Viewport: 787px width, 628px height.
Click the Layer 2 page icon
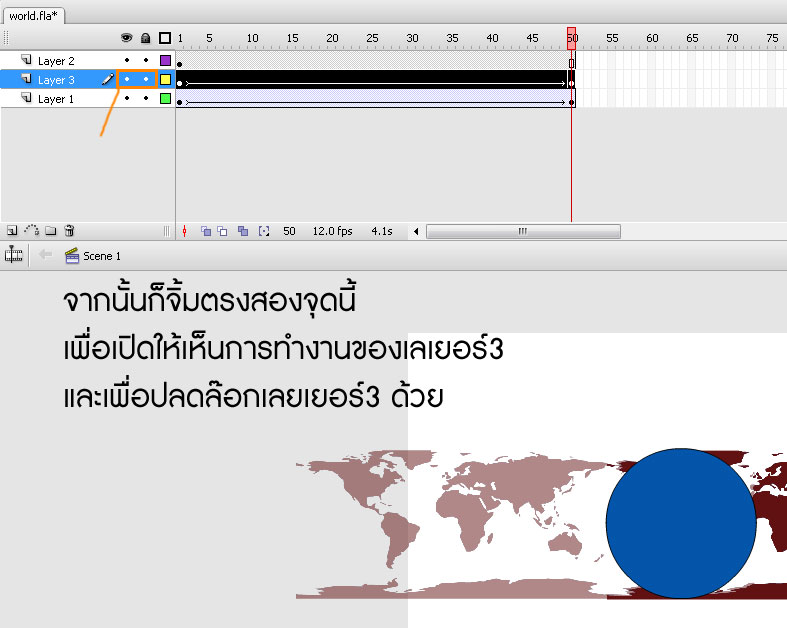click(27, 60)
